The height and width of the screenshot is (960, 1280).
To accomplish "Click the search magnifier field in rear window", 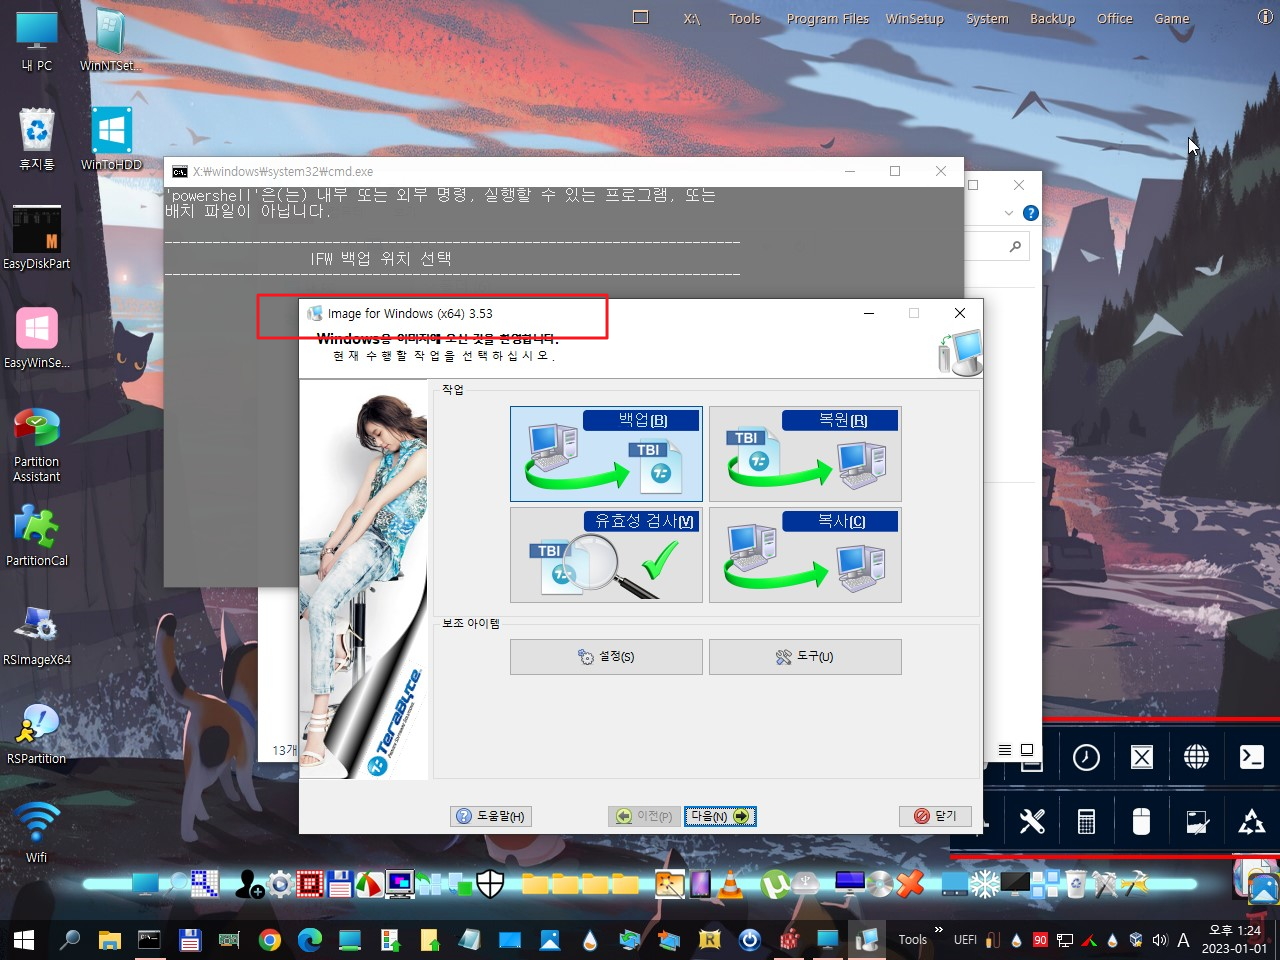I will click(x=1015, y=246).
